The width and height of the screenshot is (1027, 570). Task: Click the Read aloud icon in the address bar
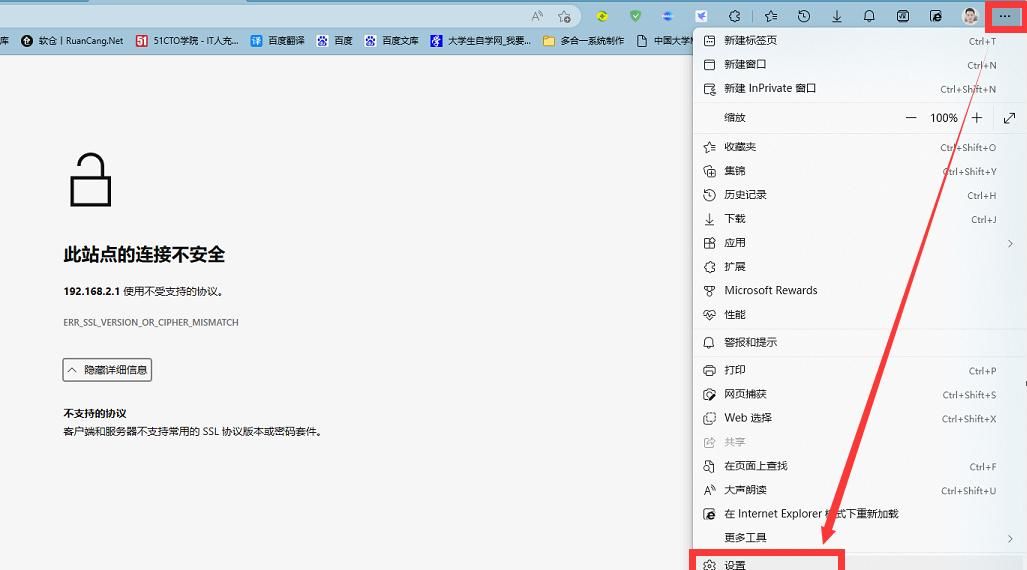[537, 16]
